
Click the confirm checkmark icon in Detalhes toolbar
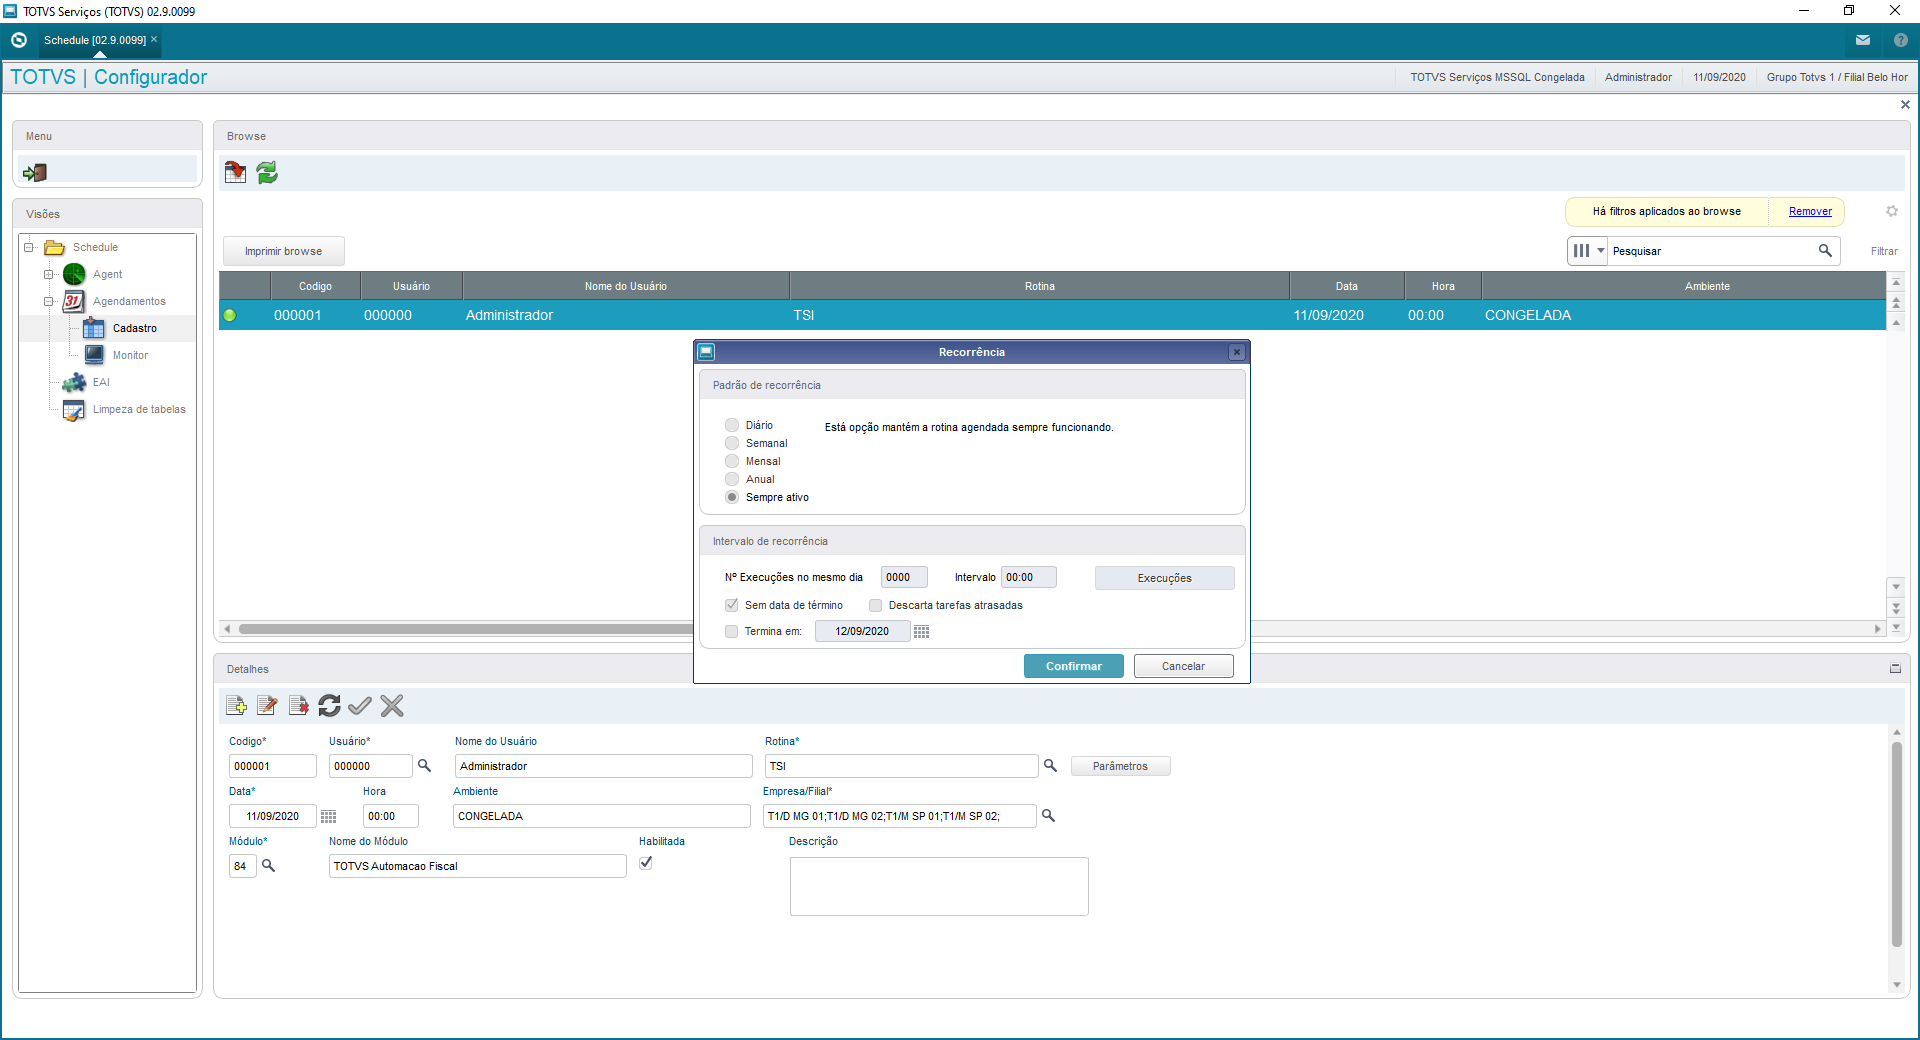pyautogui.click(x=360, y=706)
